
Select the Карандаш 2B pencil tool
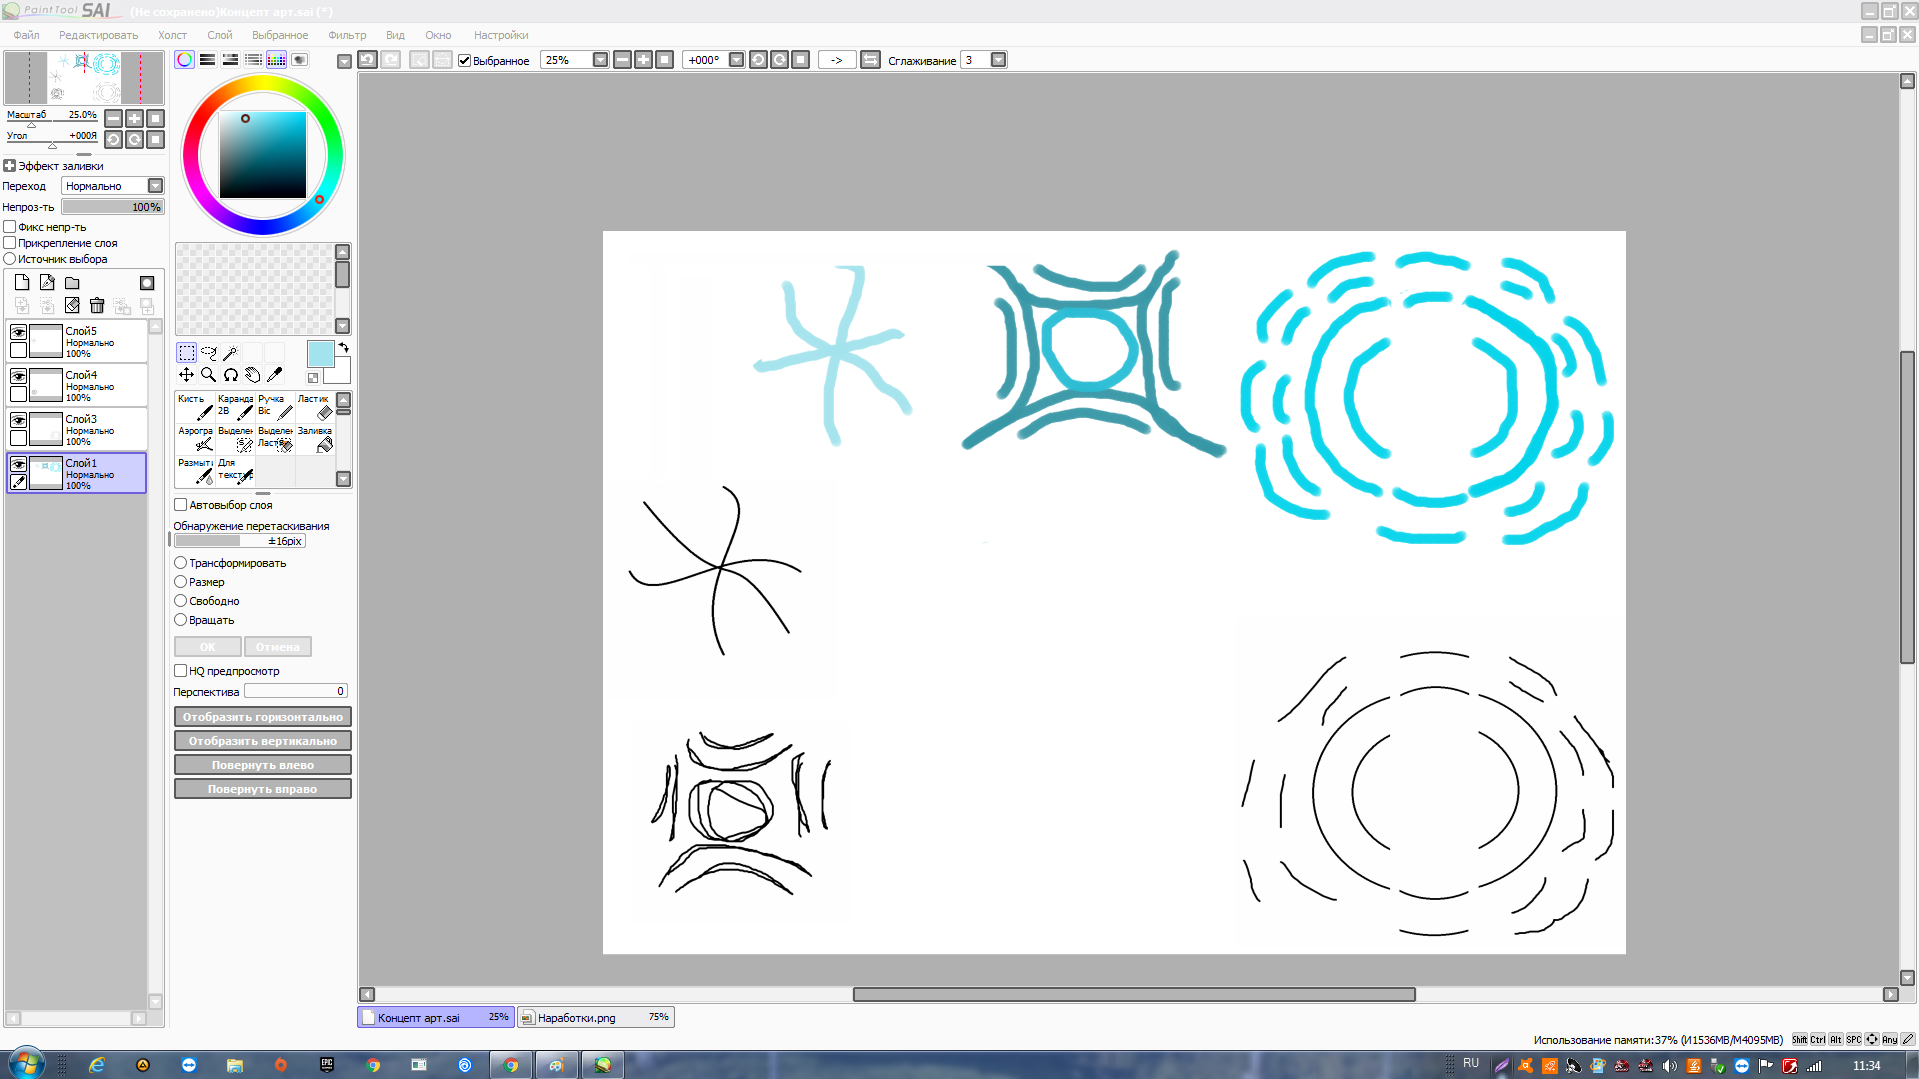point(235,406)
